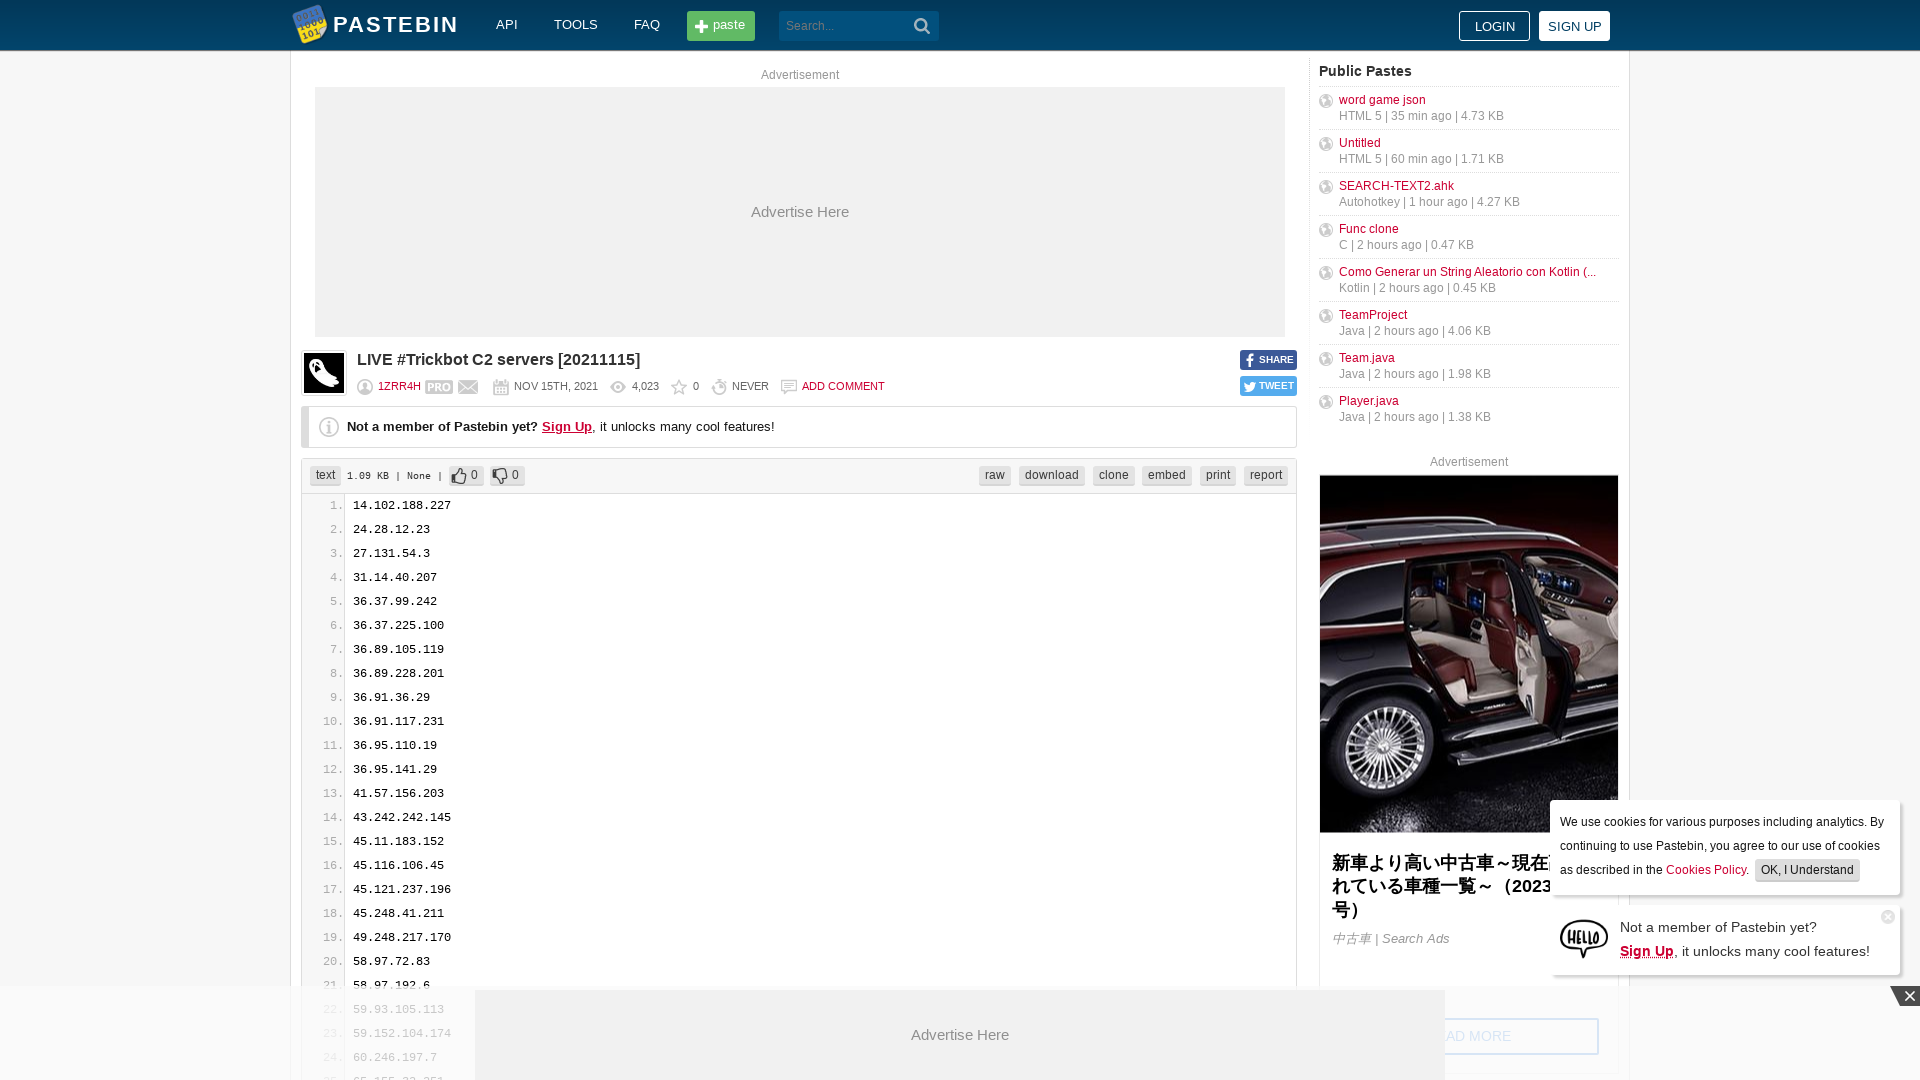This screenshot has height=1080, width=1920.
Task: Click IP line '14.102.188.227'
Action: tap(402, 506)
